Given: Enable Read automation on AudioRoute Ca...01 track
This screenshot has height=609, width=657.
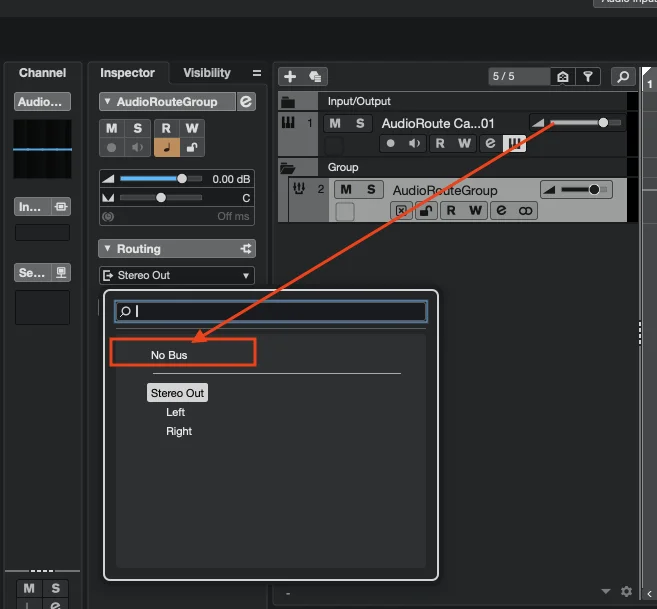Looking at the screenshot, I should pos(440,143).
